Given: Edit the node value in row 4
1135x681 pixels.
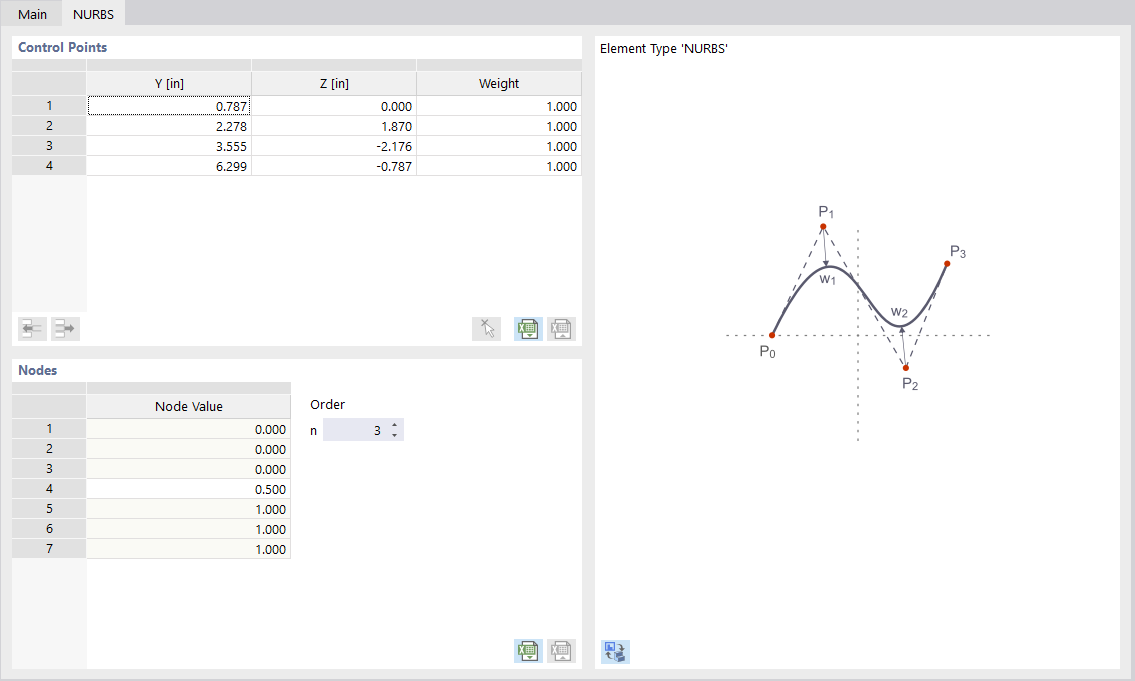Looking at the screenshot, I should click(x=188, y=488).
